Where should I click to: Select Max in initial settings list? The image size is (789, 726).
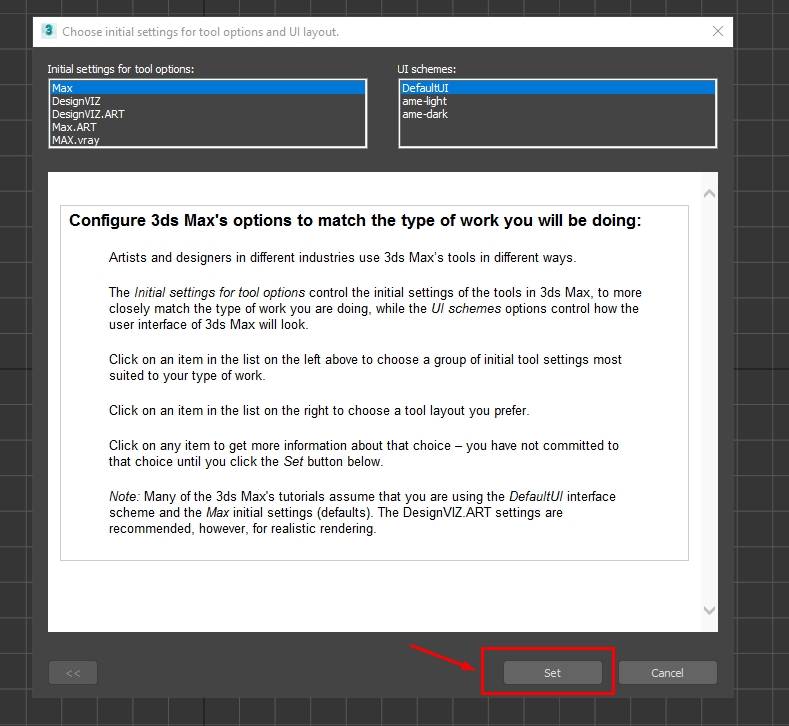[x=62, y=88]
